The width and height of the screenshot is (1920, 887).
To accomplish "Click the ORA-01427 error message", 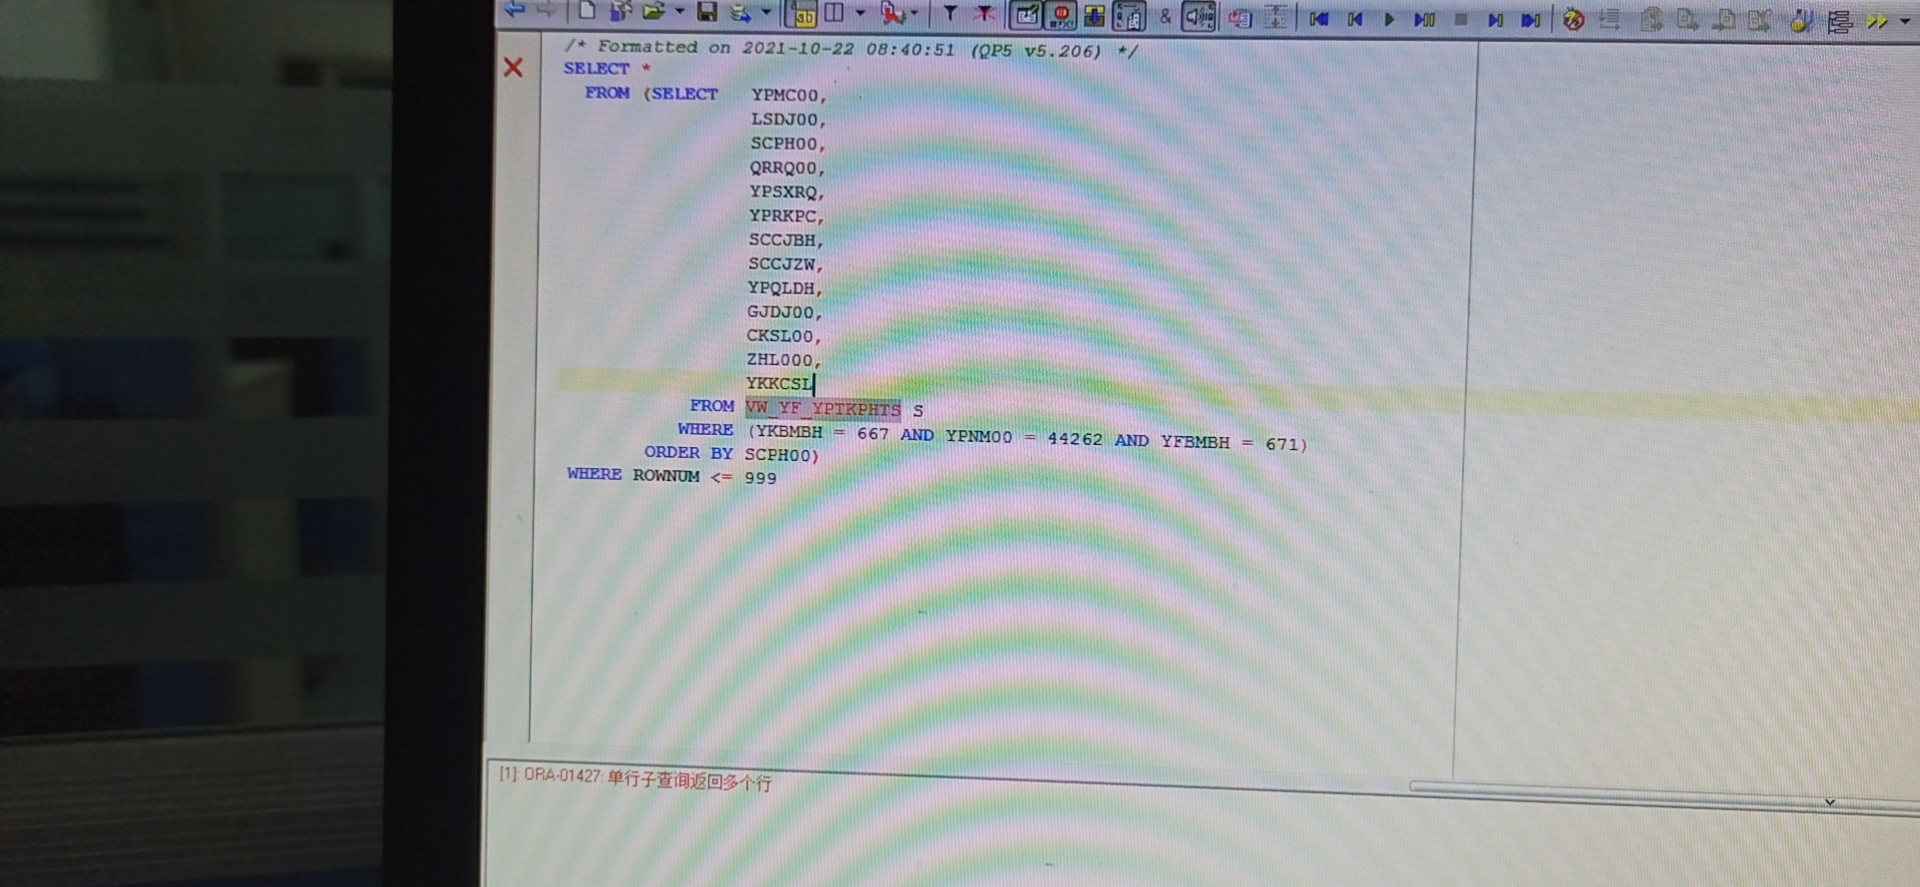I will tap(635, 778).
